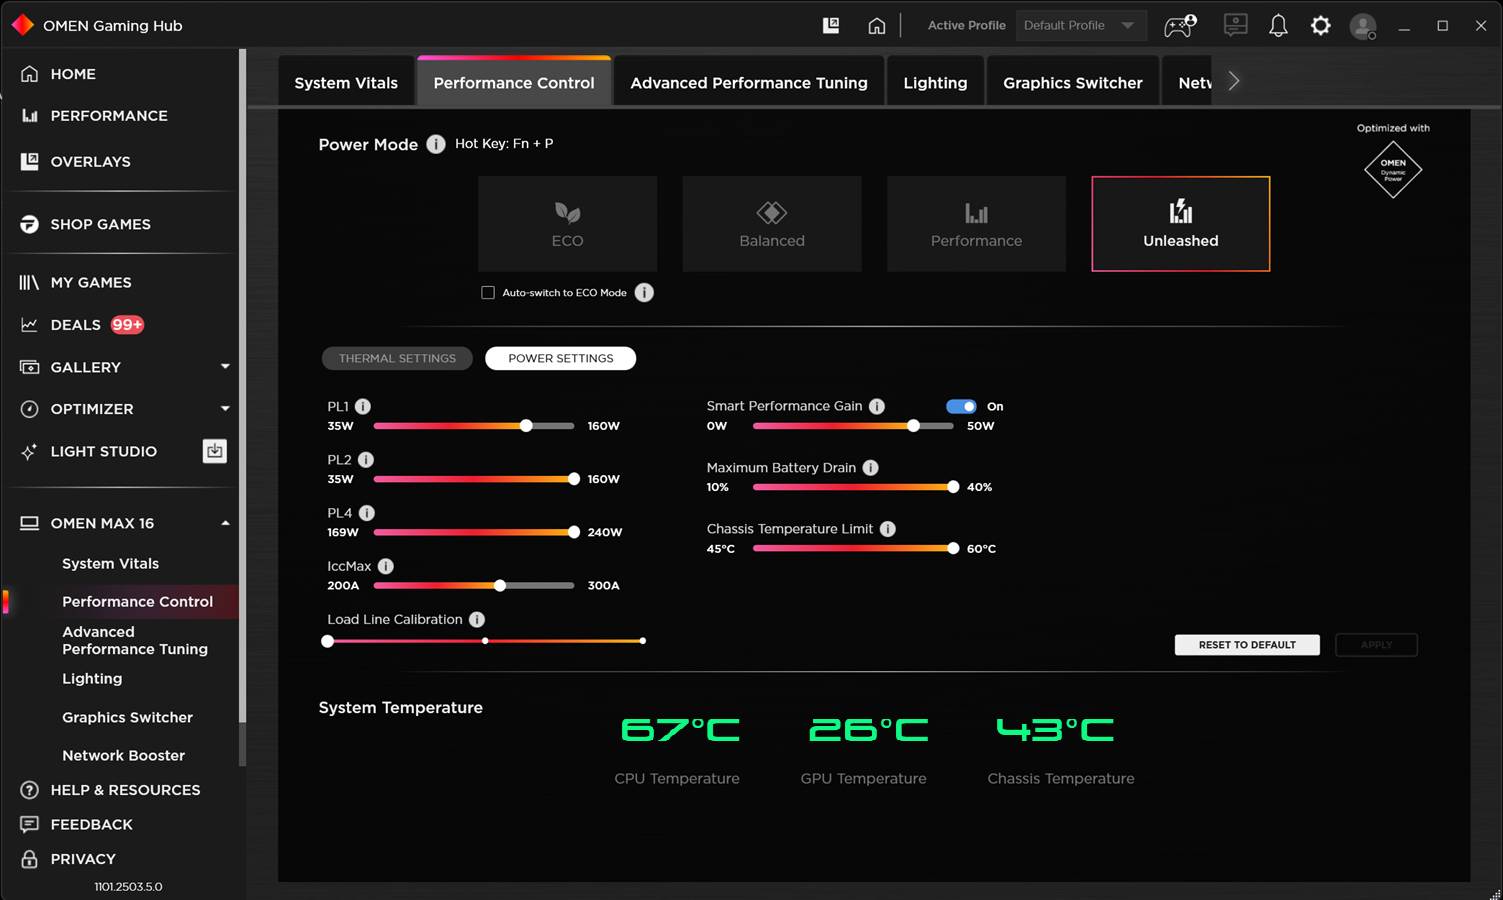Screen dimensions: 1503x900
Task: Adjust the PL1 power limit slider
Action: pyautogui.click(x=526, y=425)
